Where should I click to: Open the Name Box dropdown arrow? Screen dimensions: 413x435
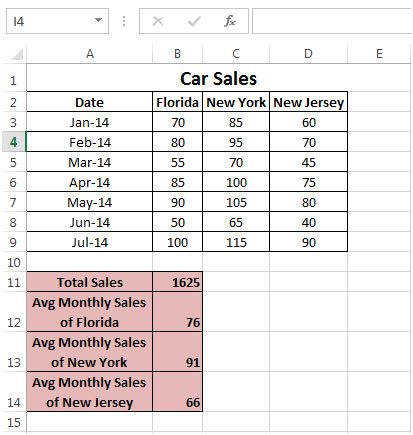[x=98, y=20]
